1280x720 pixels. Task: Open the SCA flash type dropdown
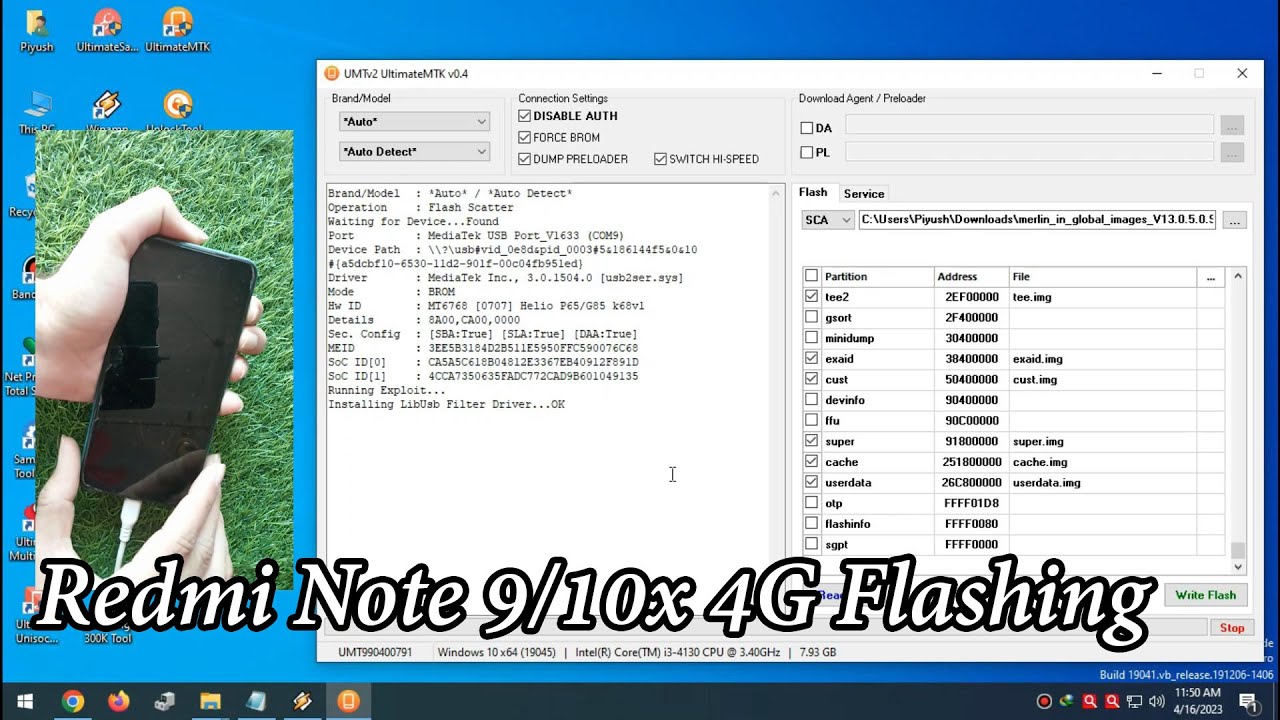click(x=827, y=220)
